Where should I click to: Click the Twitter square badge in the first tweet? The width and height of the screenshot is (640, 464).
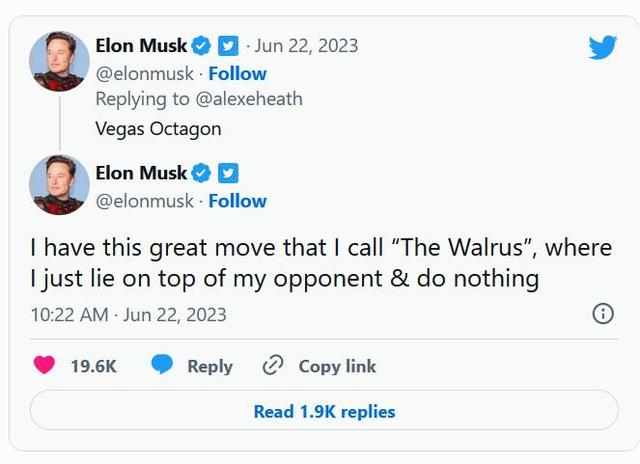(228, 46)
